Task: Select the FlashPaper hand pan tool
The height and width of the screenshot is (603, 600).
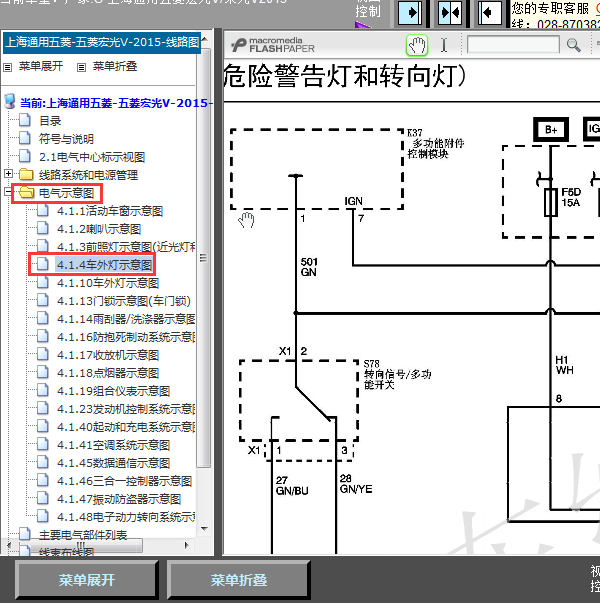Action: pyautogui.click(x=417, y=45)
